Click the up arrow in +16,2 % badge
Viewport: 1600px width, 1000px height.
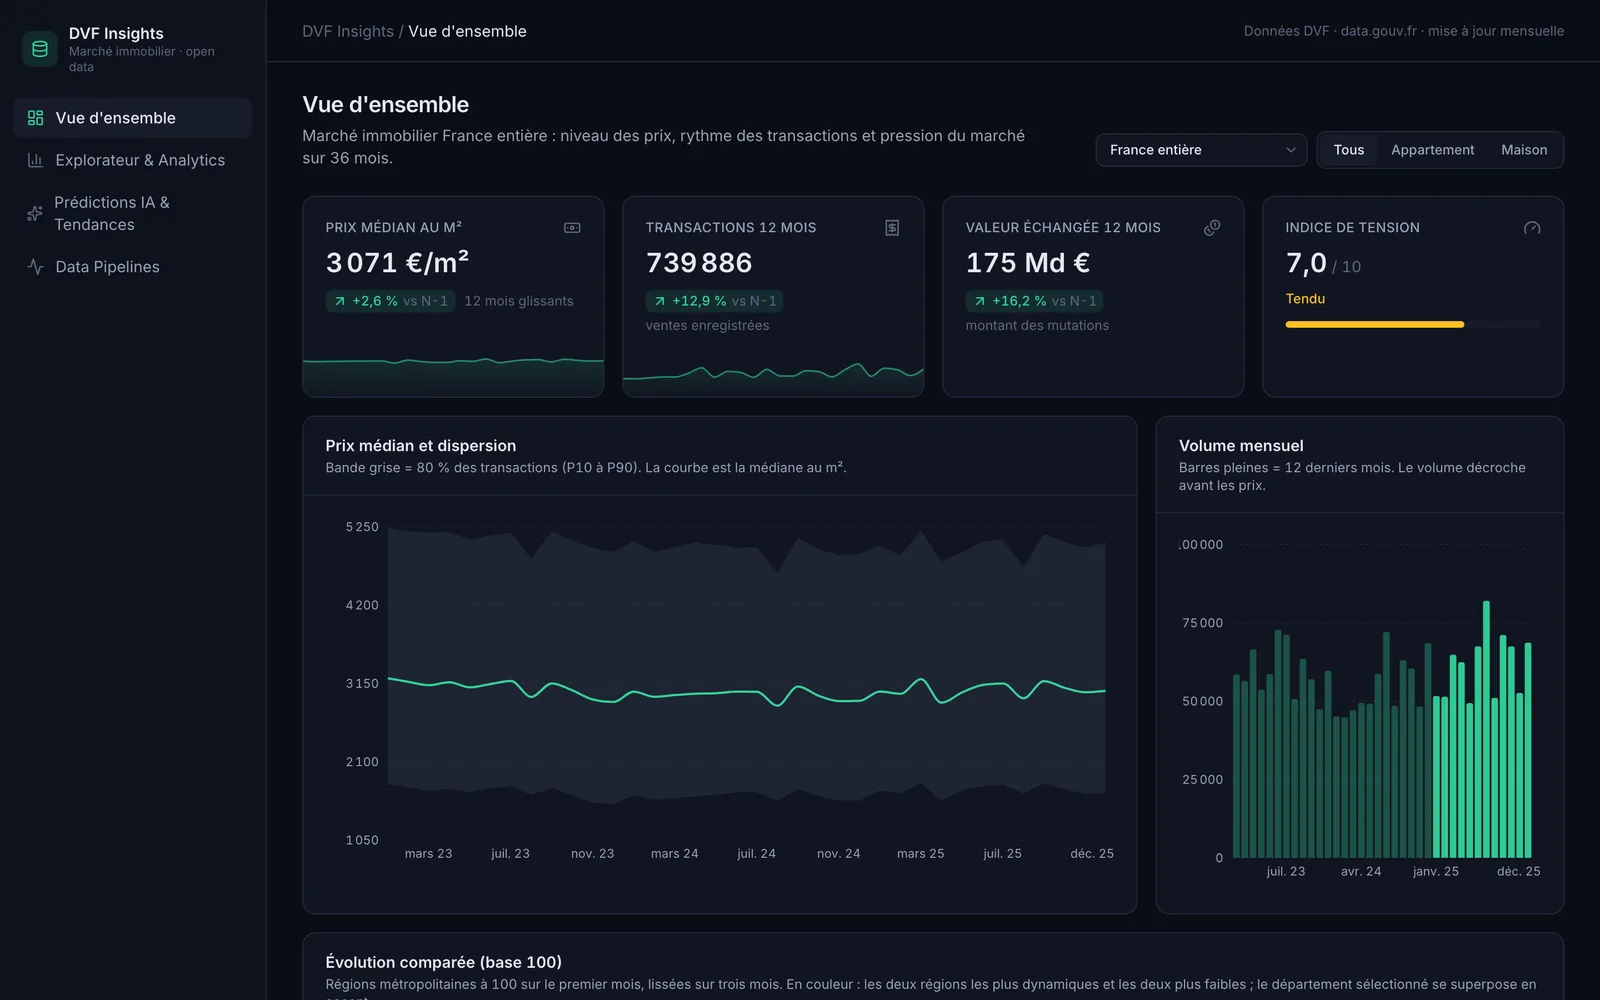tap(980, 301)
